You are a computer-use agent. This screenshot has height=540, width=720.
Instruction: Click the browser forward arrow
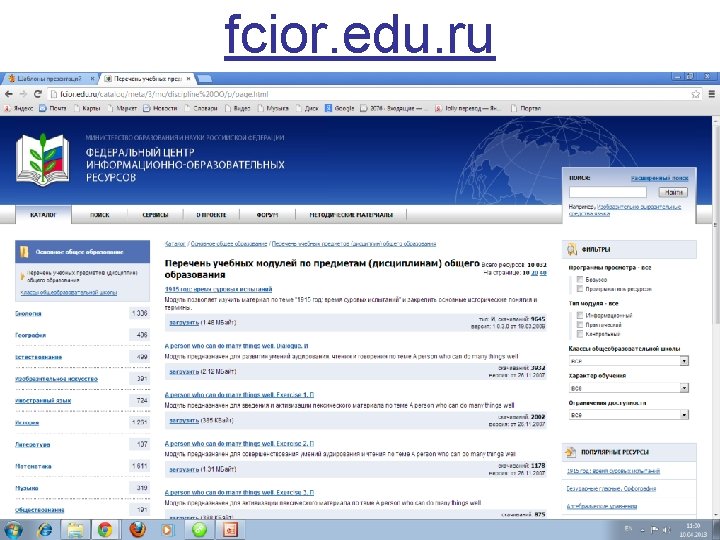(x=23, y=94)
